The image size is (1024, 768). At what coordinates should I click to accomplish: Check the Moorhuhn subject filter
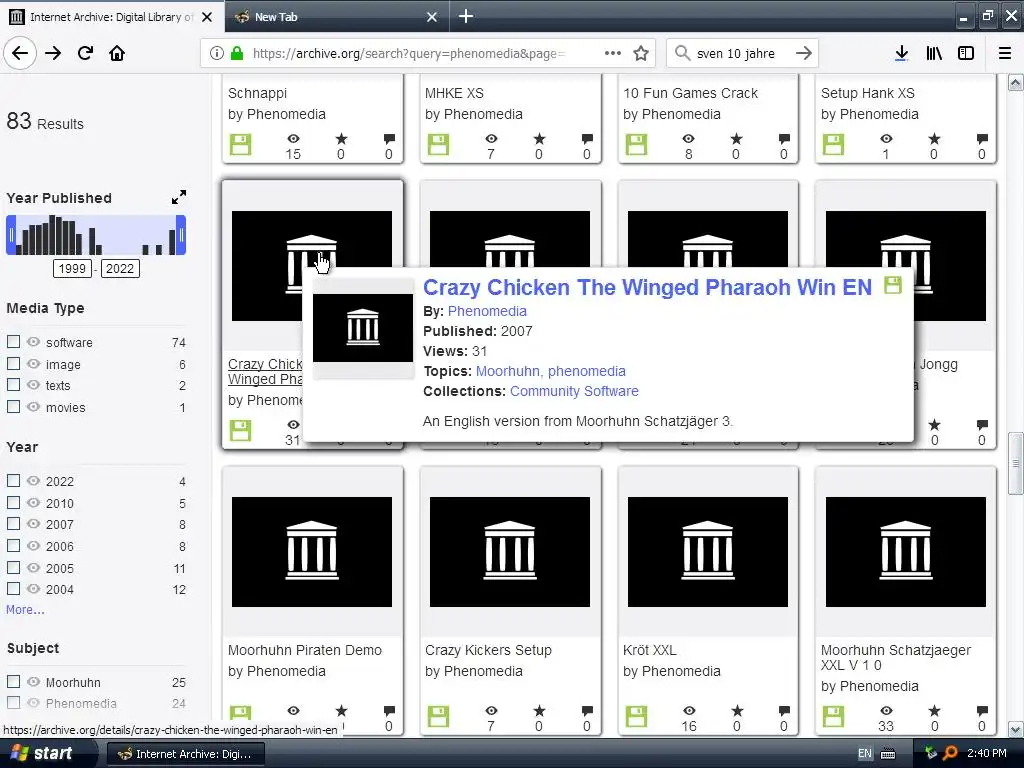13,681
